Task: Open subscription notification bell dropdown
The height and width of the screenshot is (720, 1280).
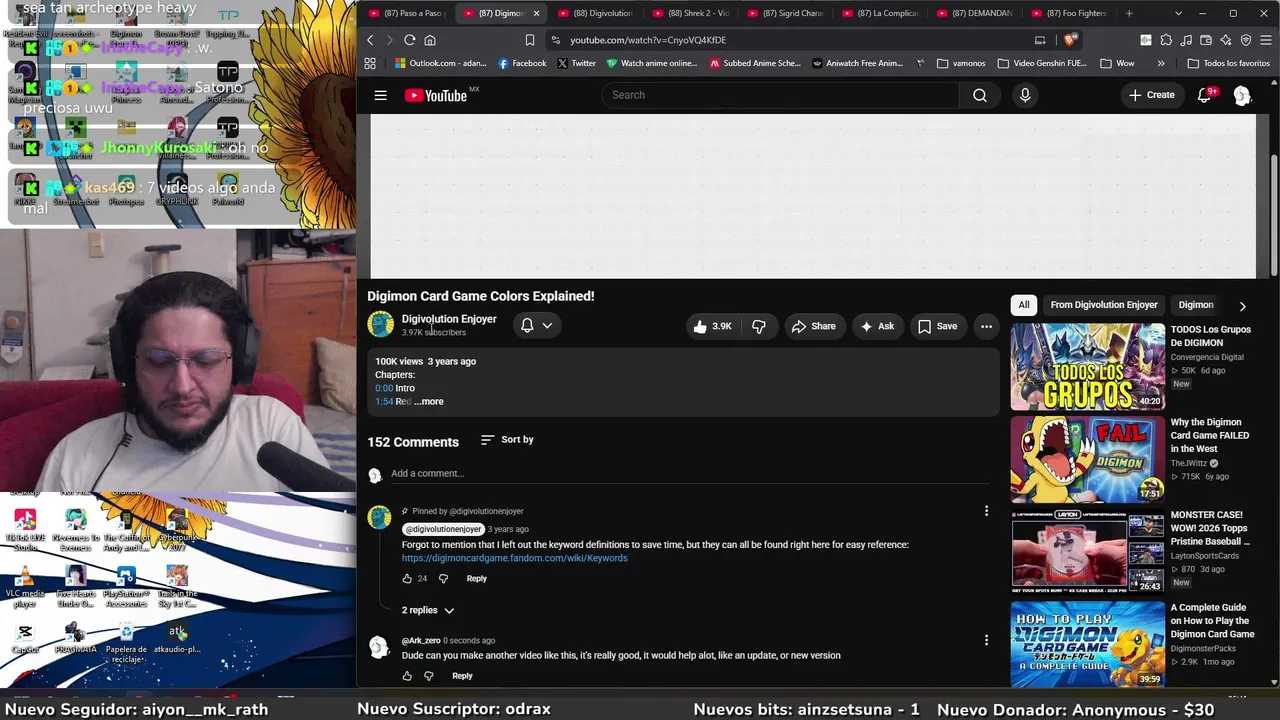Action: [x=537, y=325]
